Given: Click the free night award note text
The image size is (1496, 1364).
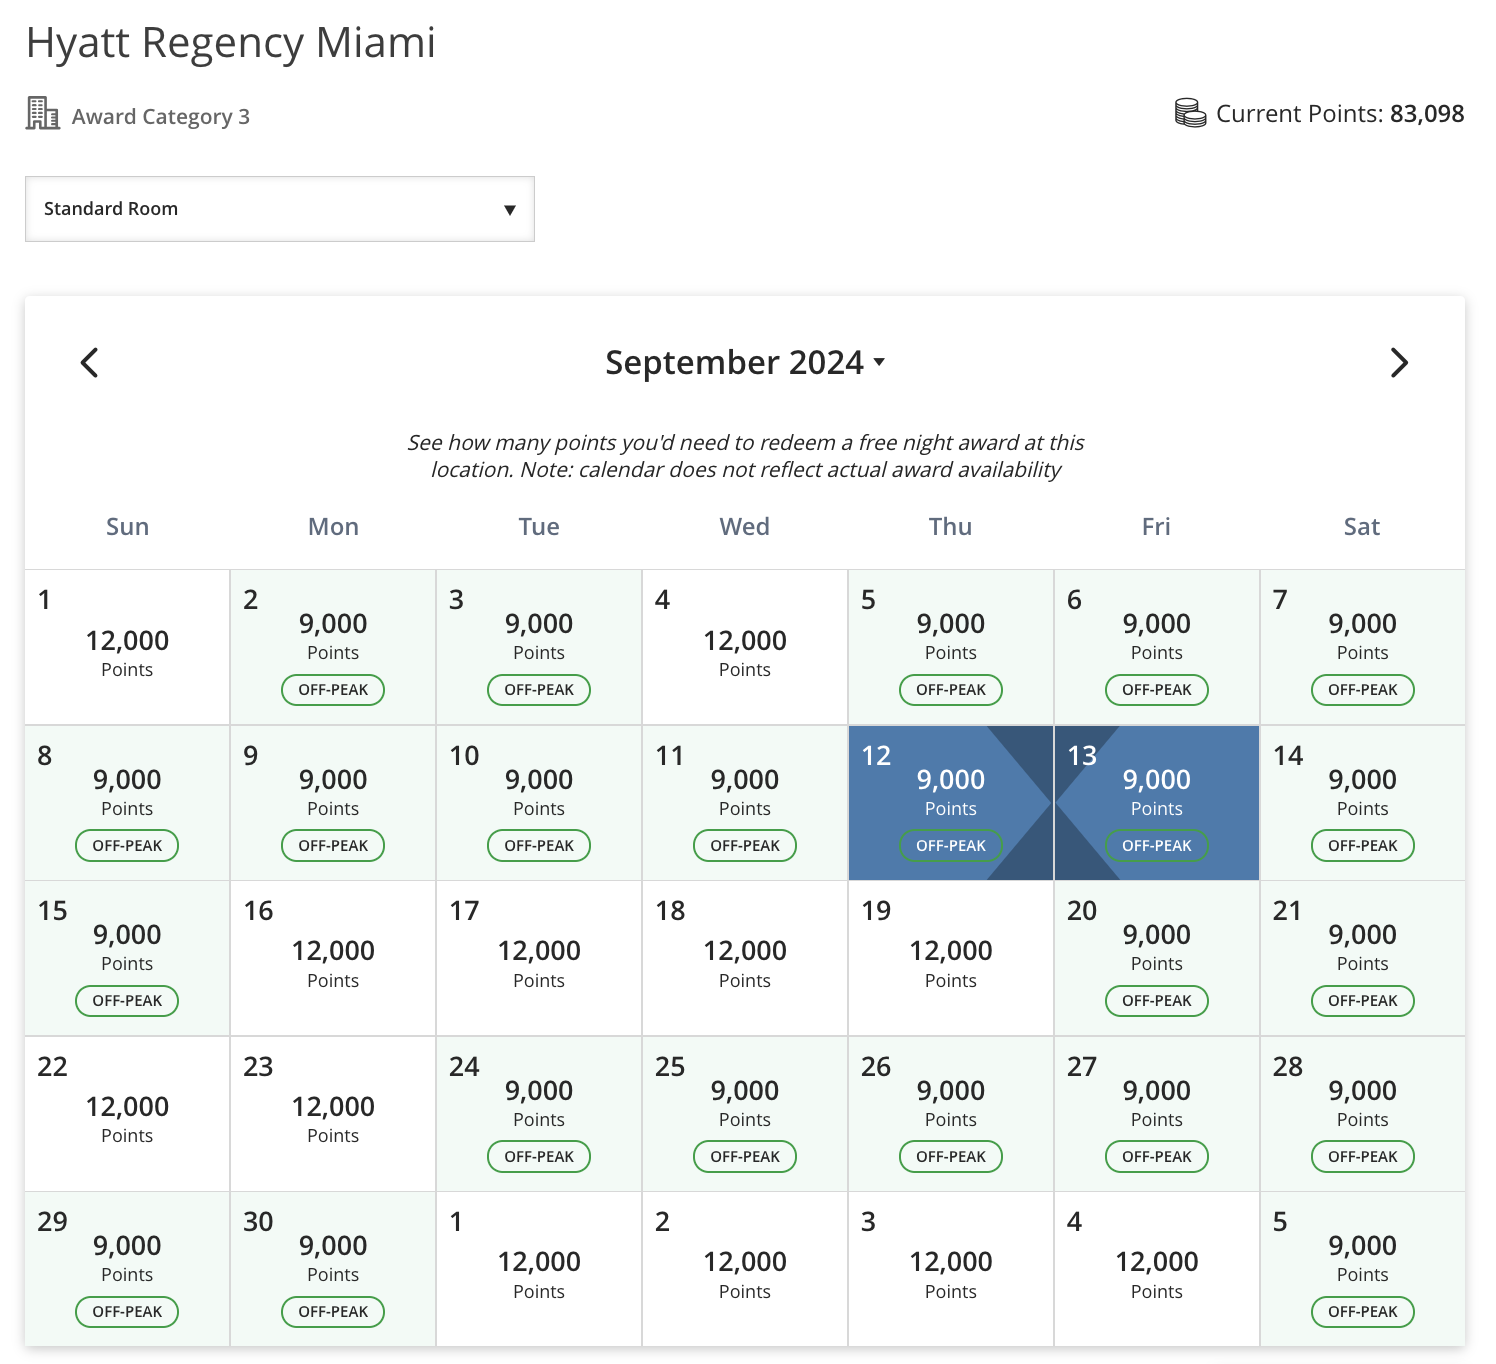Looking at the screenshot, I should tap(745, 456).
